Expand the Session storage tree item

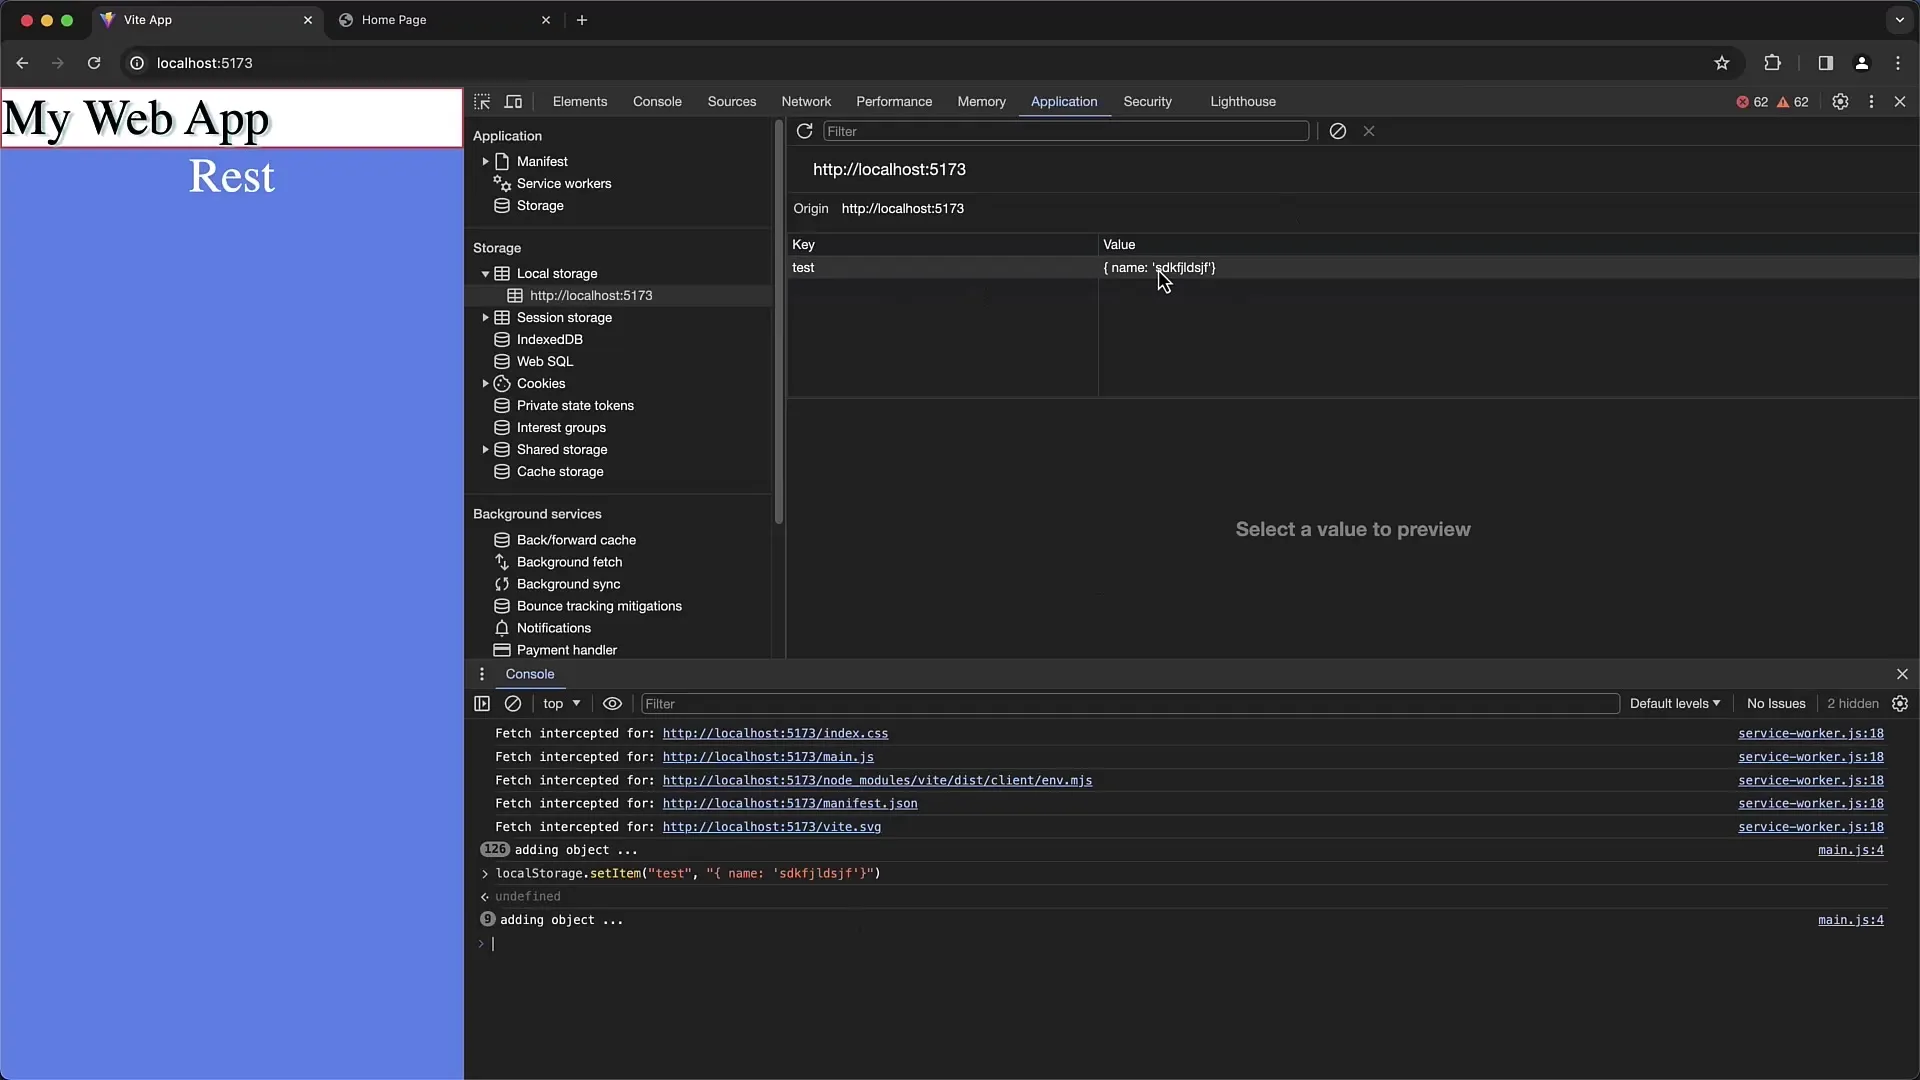coord(485,316)
